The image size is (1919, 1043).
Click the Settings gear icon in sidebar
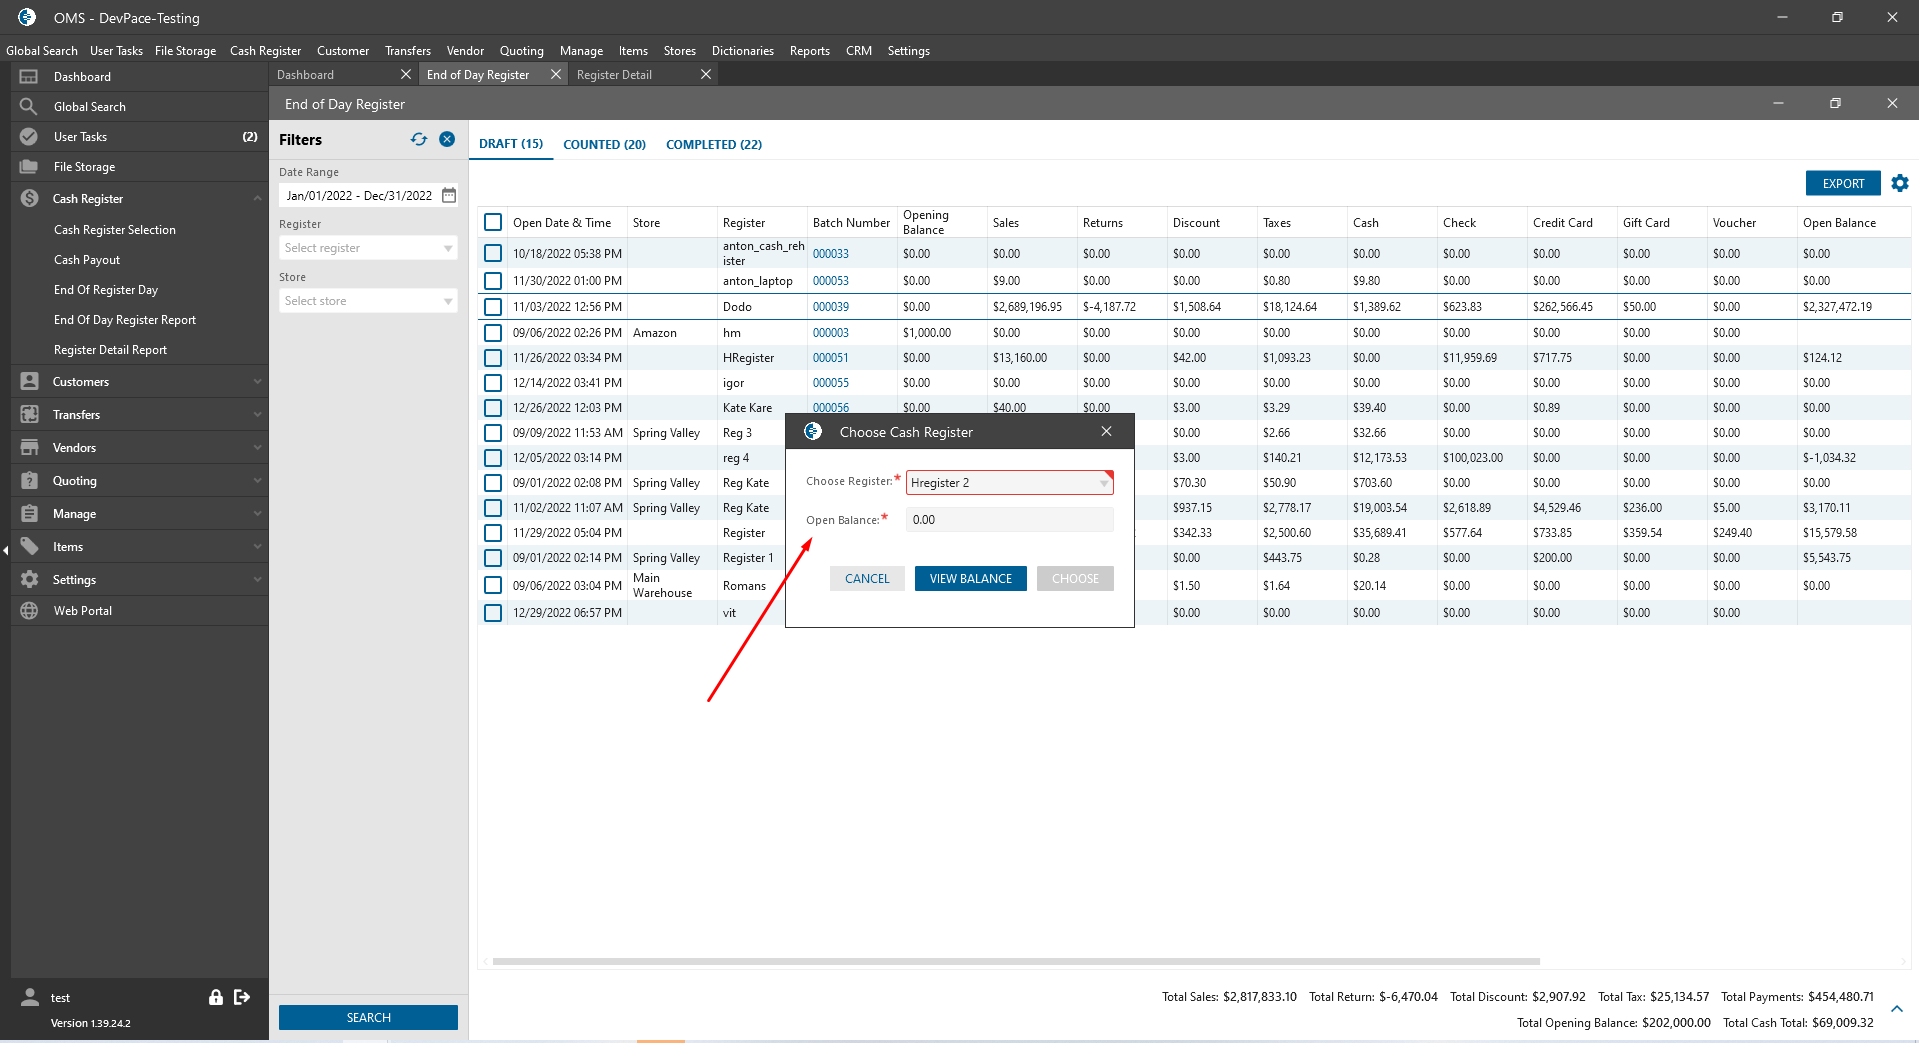29,580
